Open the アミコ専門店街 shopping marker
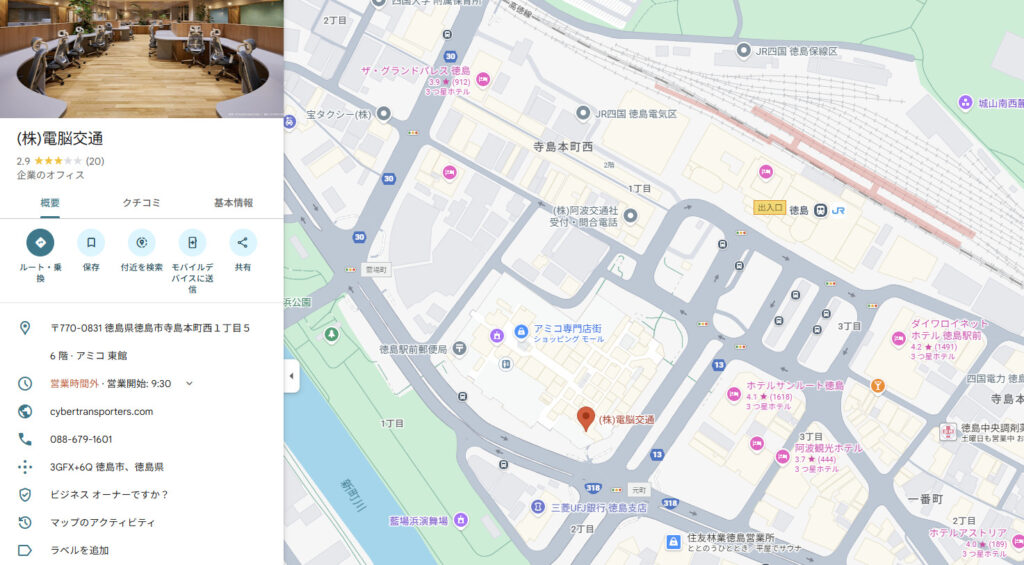The image size is (1024, 565). pos(521,332)
